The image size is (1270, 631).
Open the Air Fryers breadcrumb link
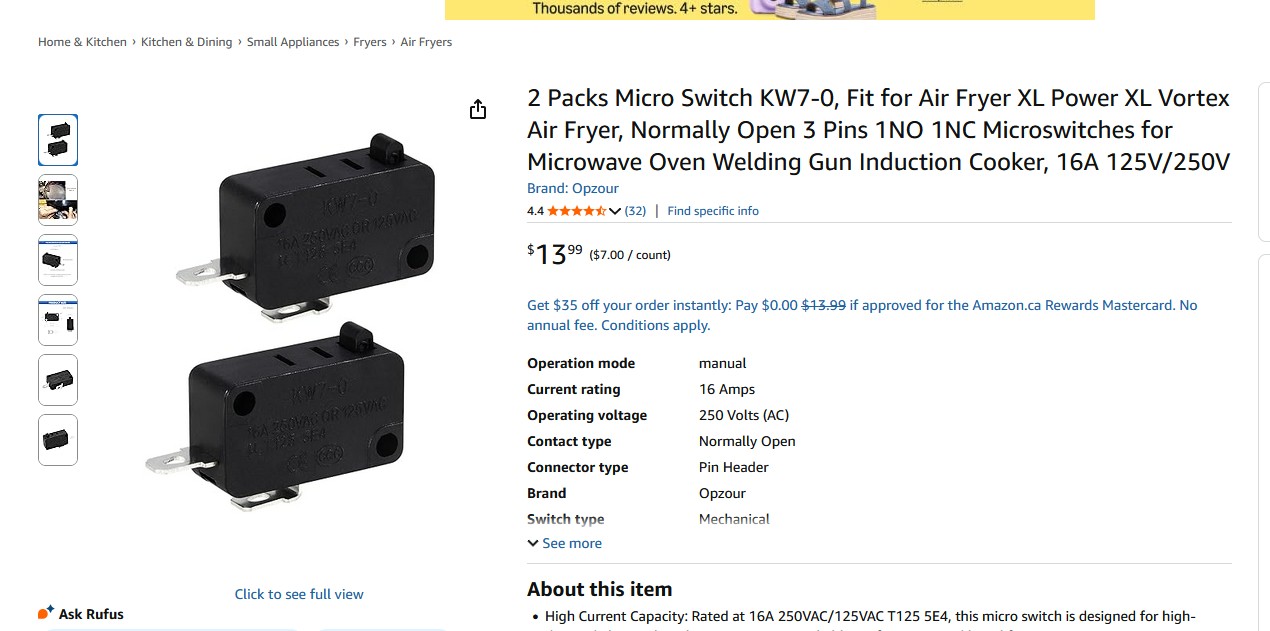pyautogui.click(x=426, y=42)
